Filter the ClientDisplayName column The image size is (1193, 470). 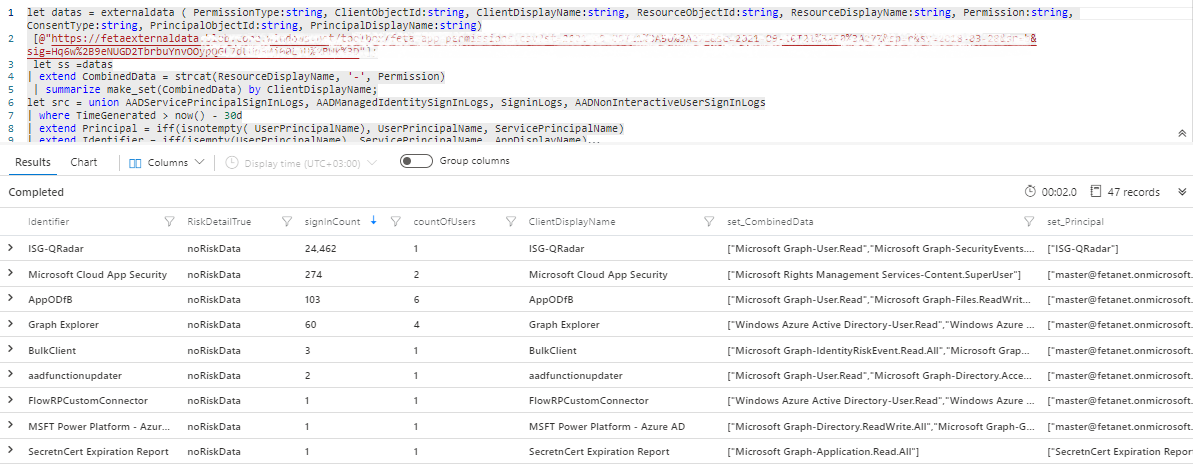point(709,222)
